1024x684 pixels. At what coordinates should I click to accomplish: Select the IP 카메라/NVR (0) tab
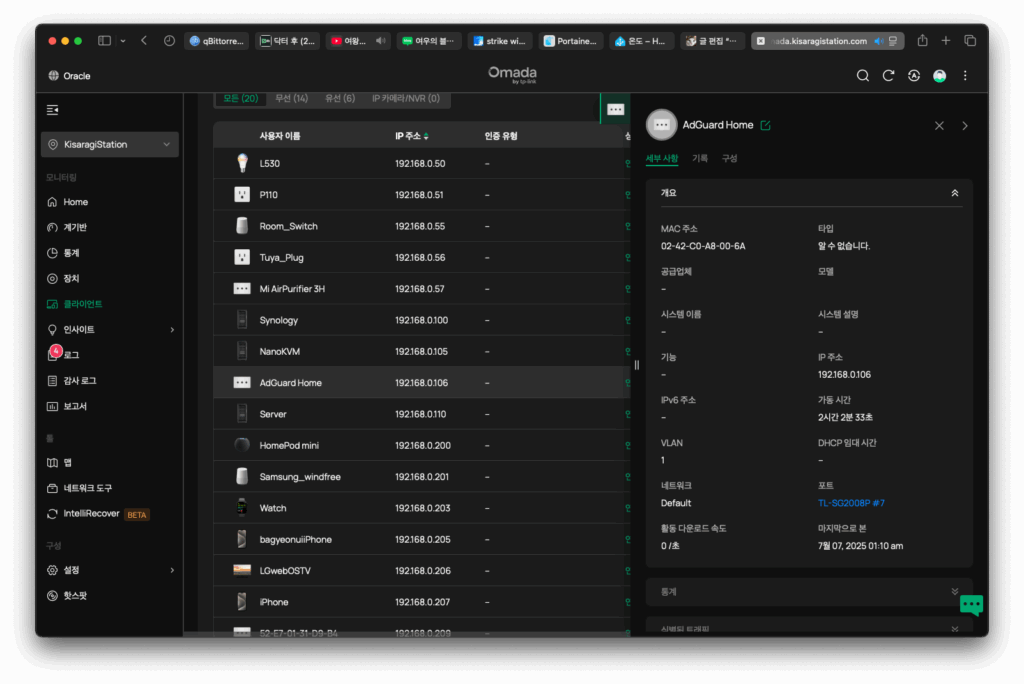[x=406, y=99]
